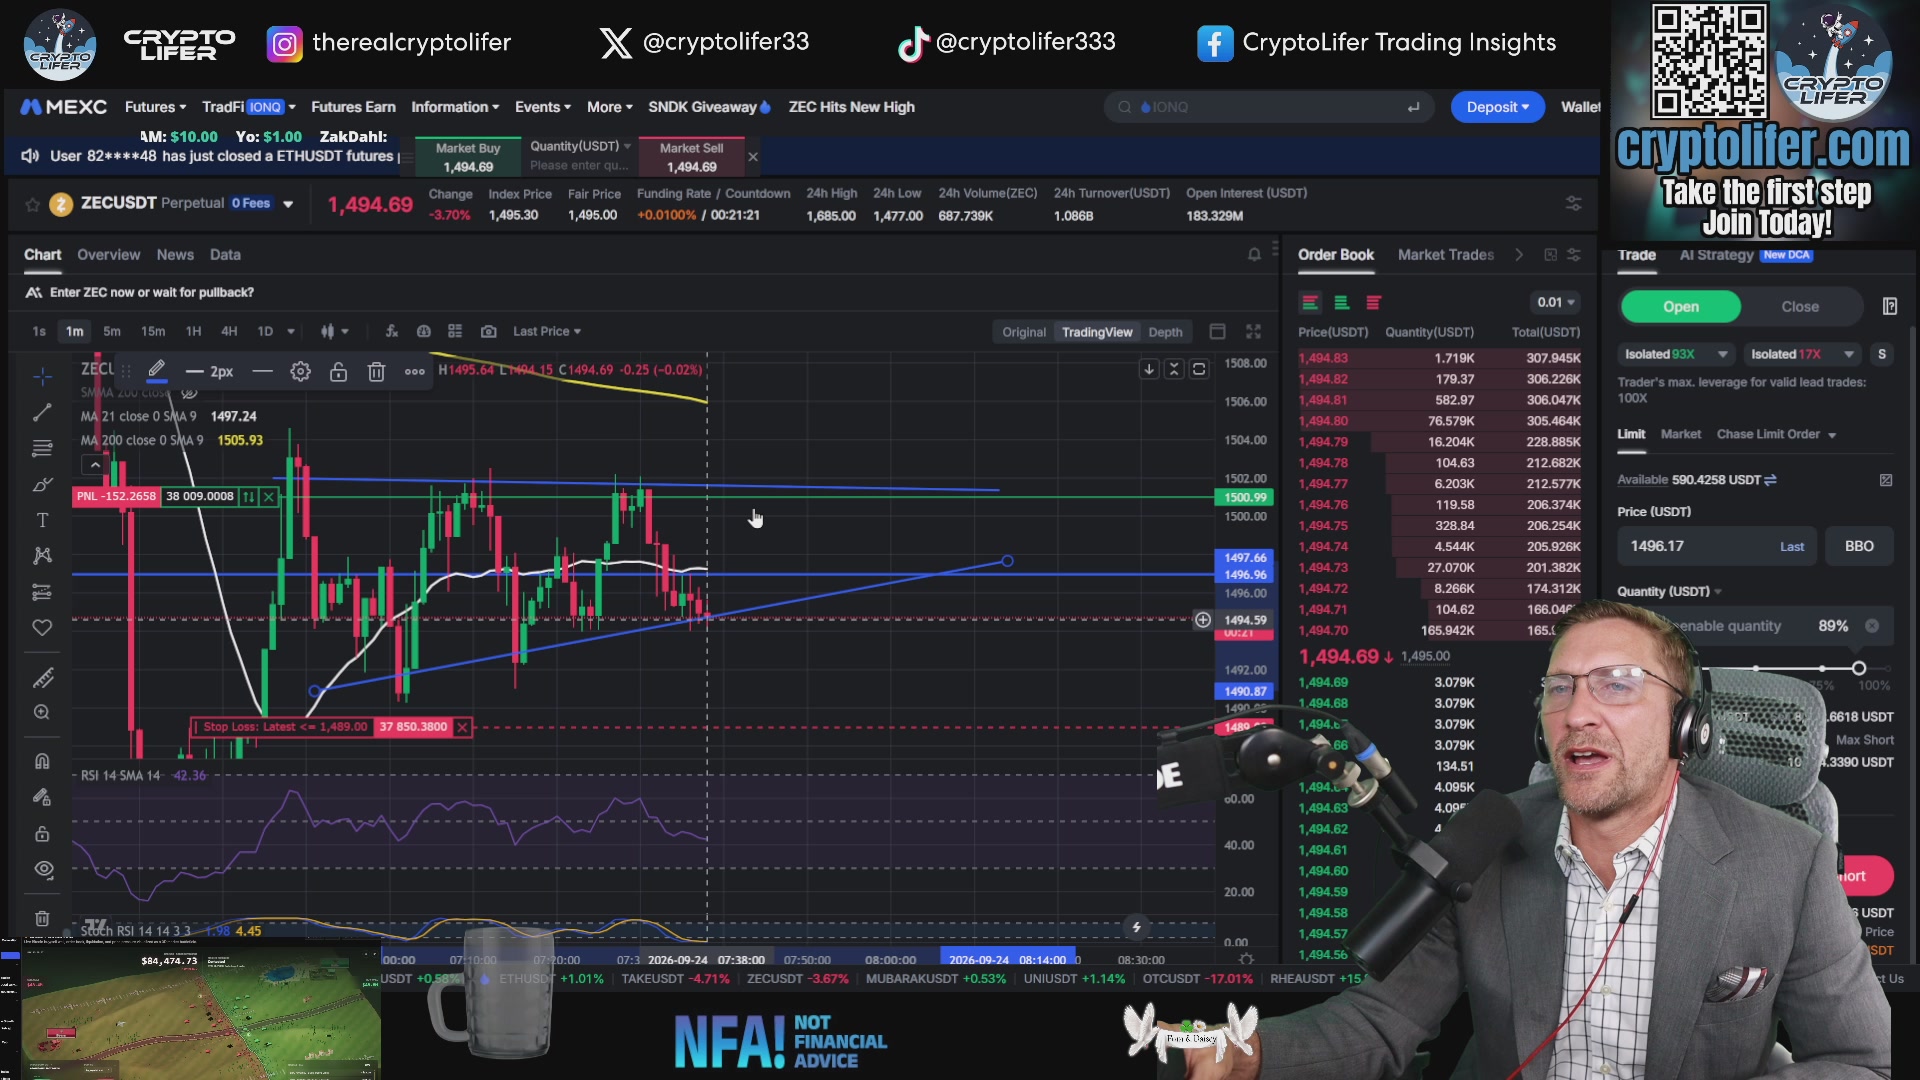Add ZECUSDT to favorites star

pyautogui.click(x=32, y=204)
